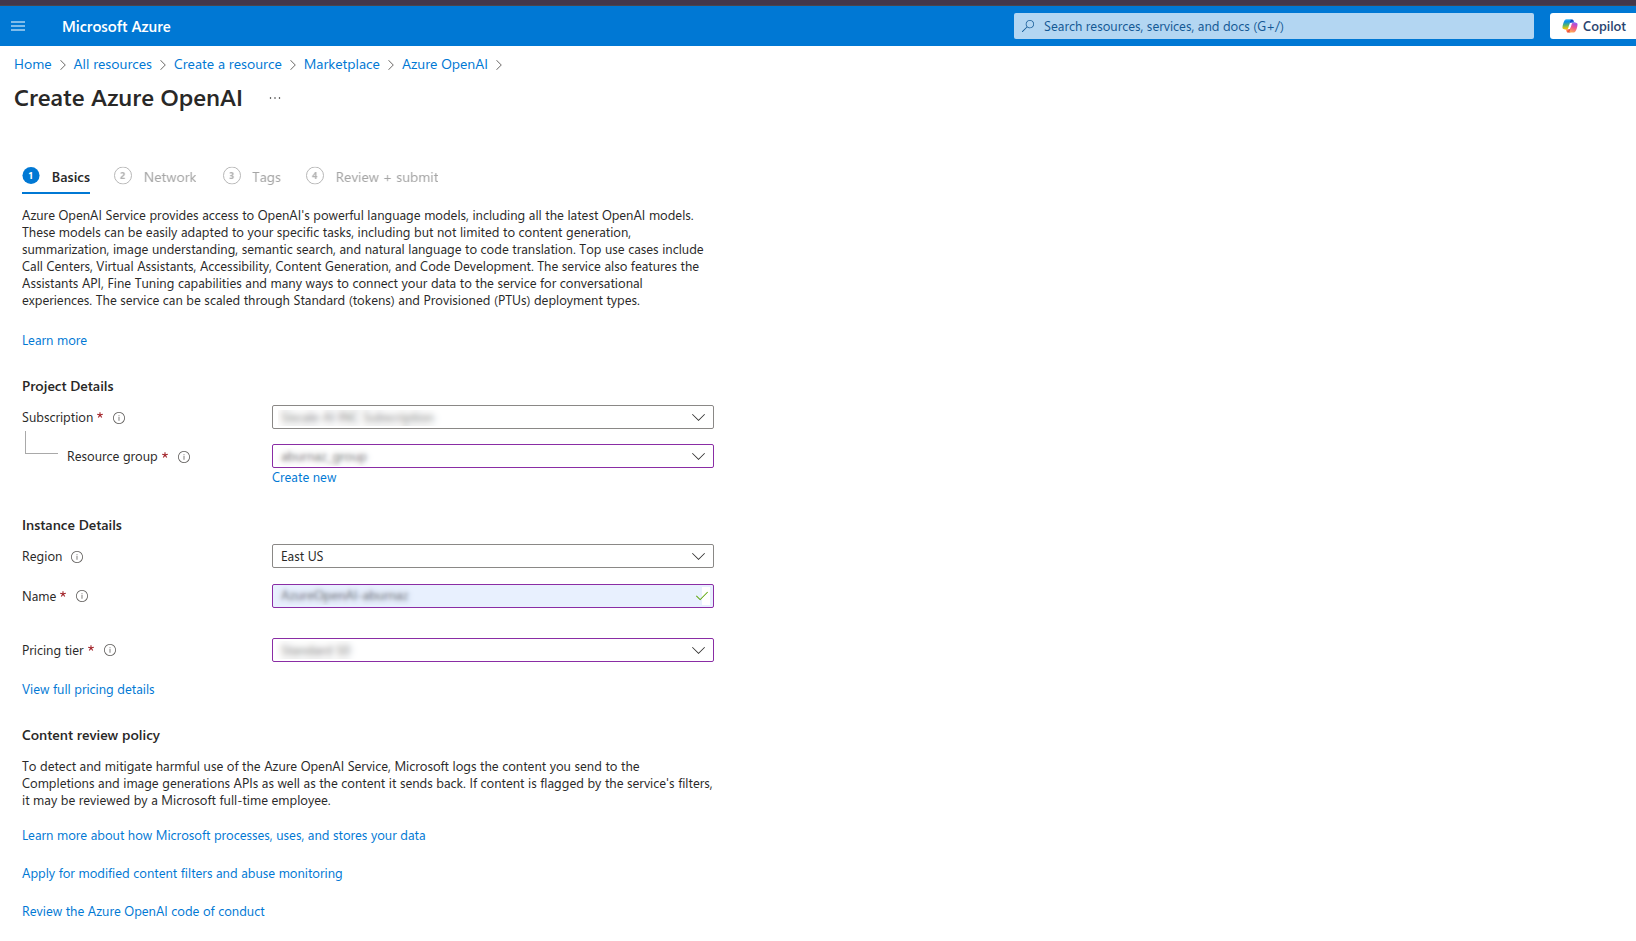Click the Region info icon
The image size is (1636, 941).
point(77,557)
